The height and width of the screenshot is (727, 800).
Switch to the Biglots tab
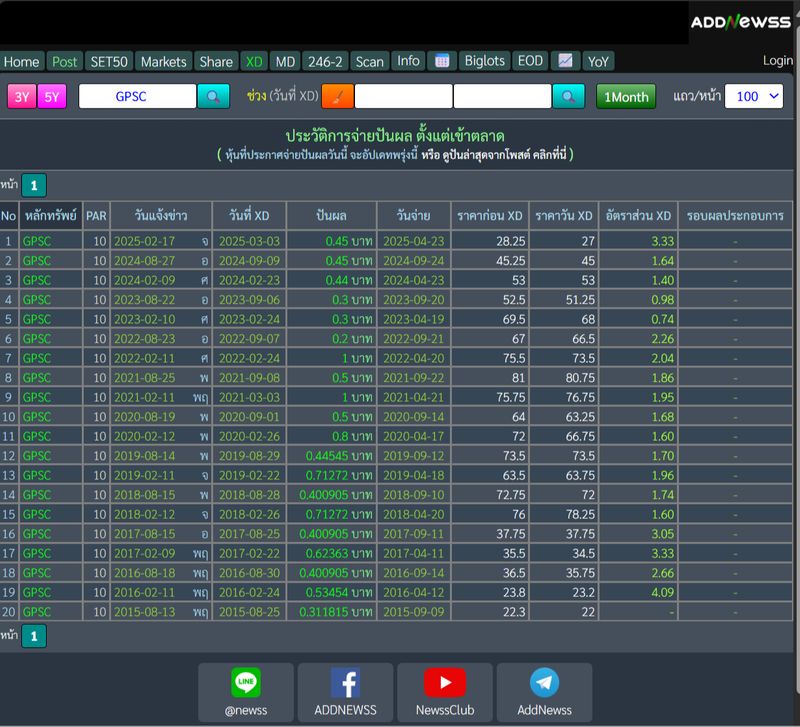[485, 61]
